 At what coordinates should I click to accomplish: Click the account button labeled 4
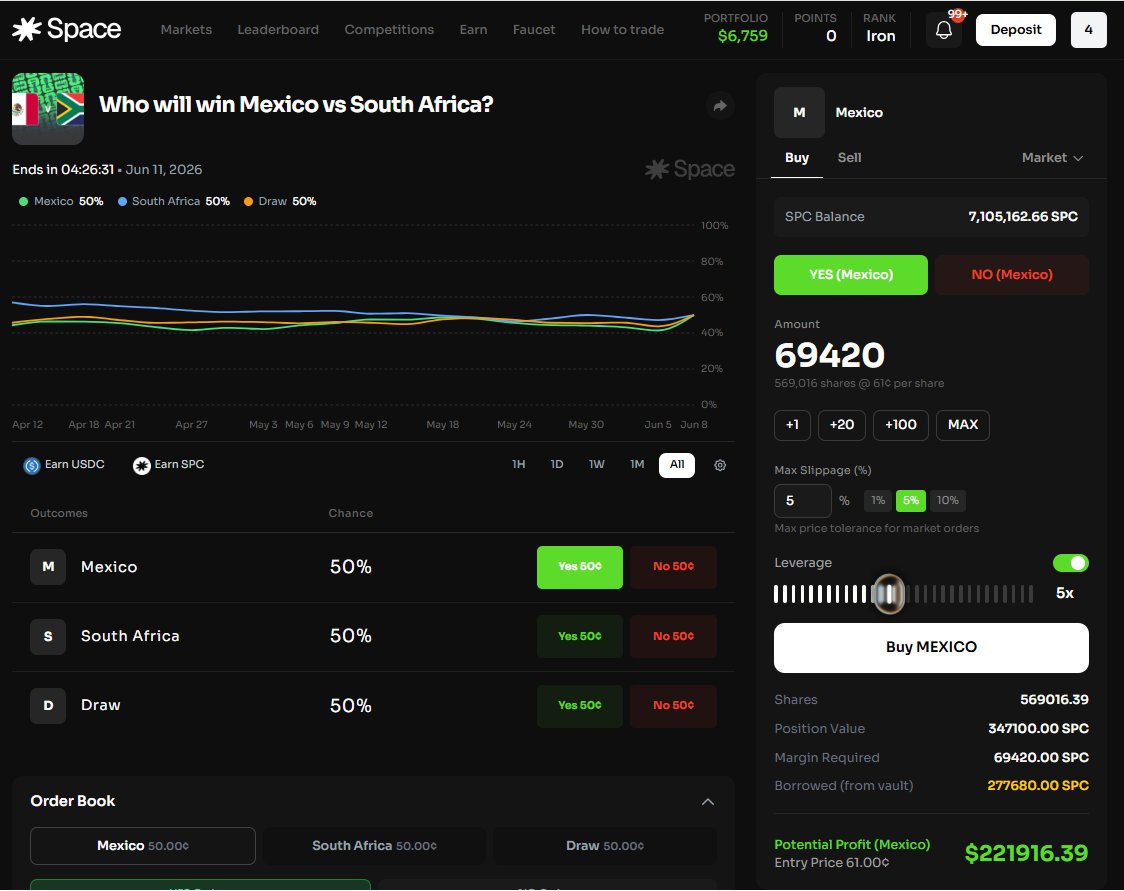pos(1088,30)
